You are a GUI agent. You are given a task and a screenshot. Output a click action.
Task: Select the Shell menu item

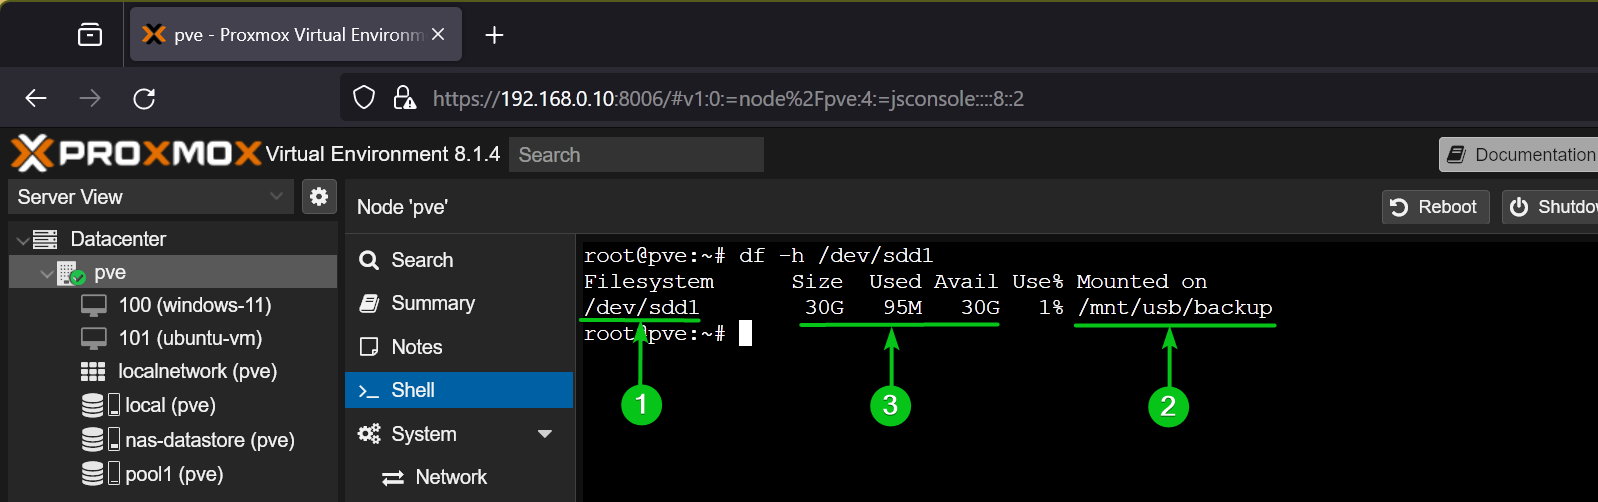[459, 390]
